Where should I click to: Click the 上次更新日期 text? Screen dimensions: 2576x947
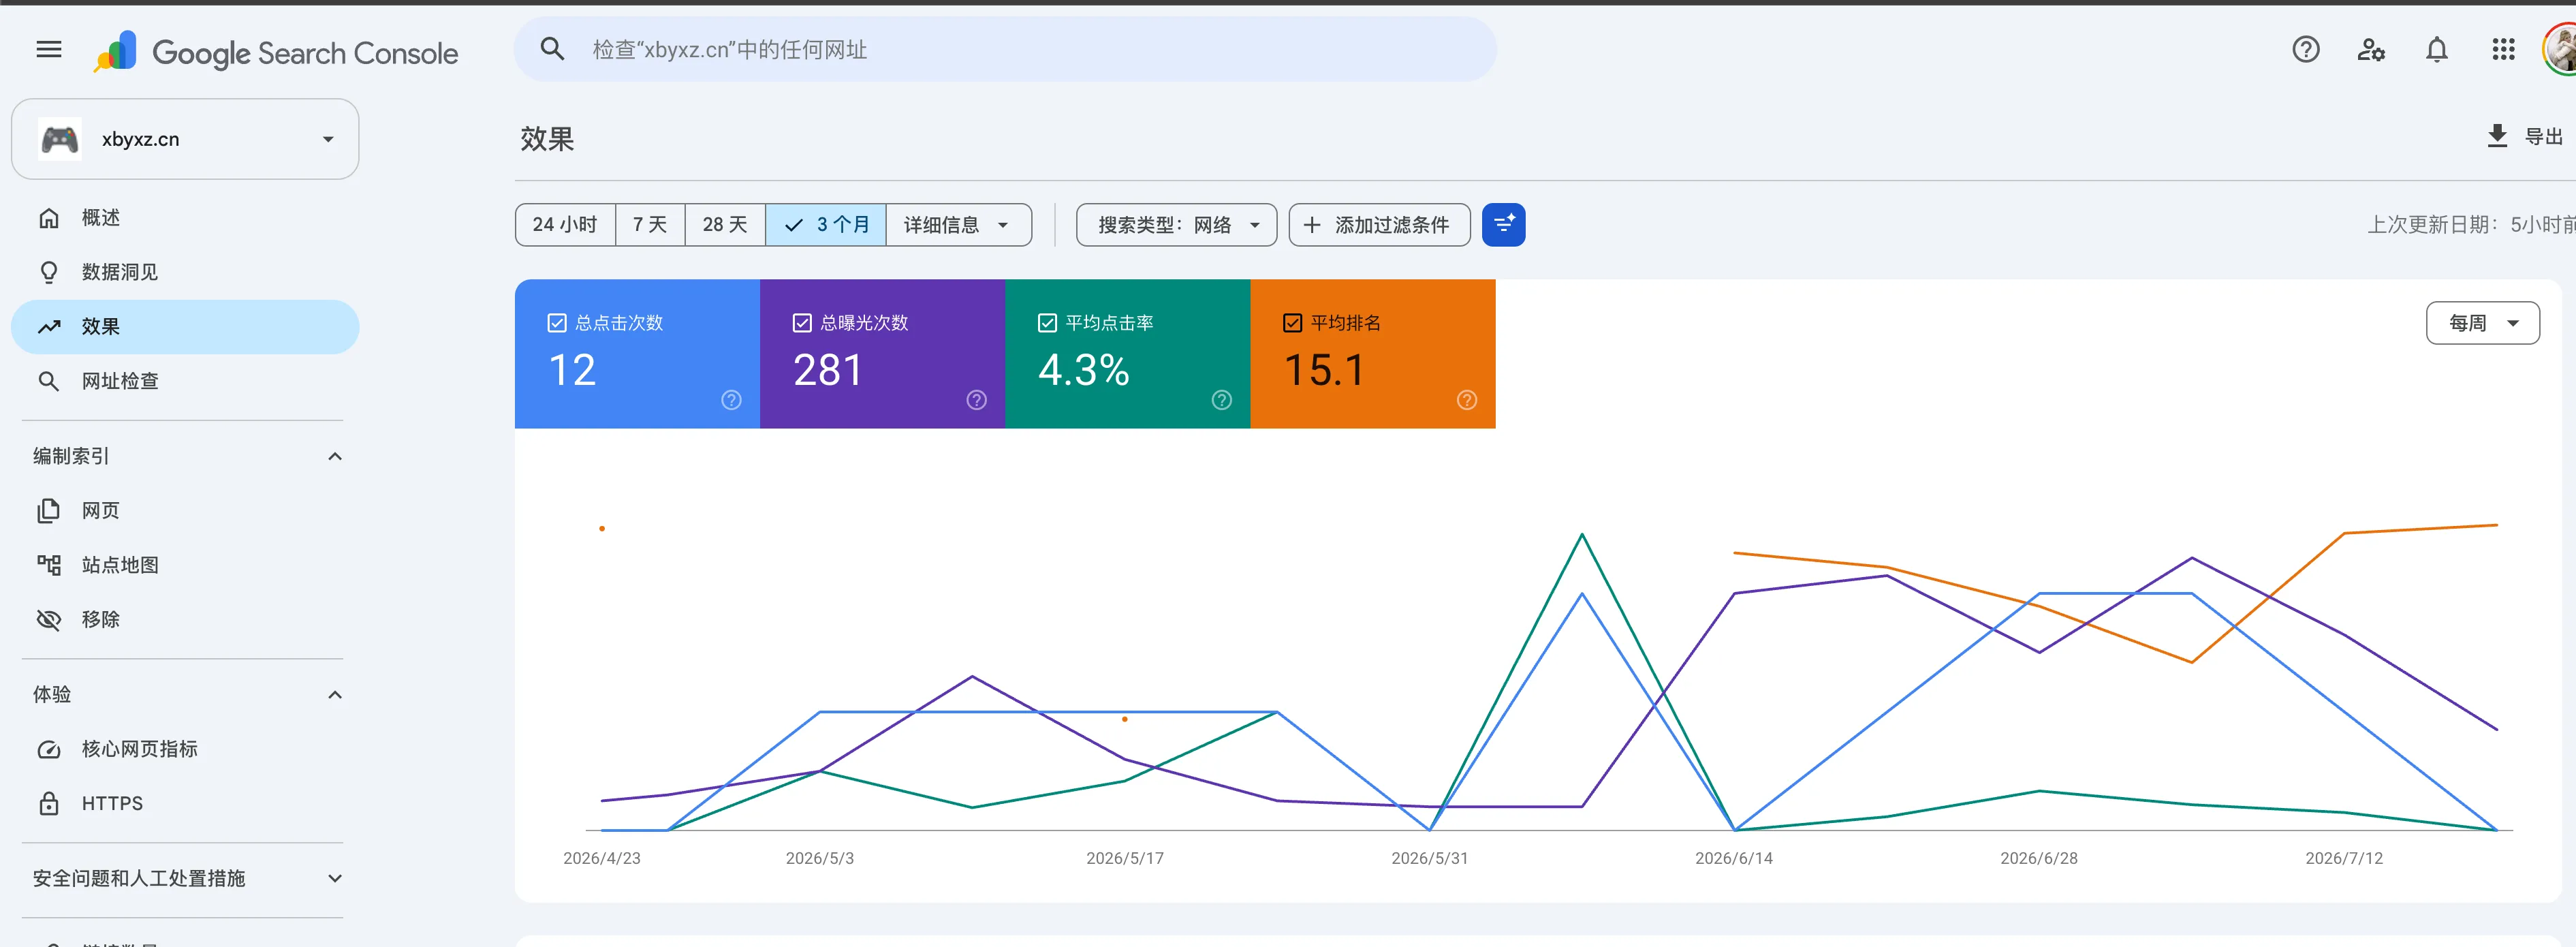point(2470,224)
